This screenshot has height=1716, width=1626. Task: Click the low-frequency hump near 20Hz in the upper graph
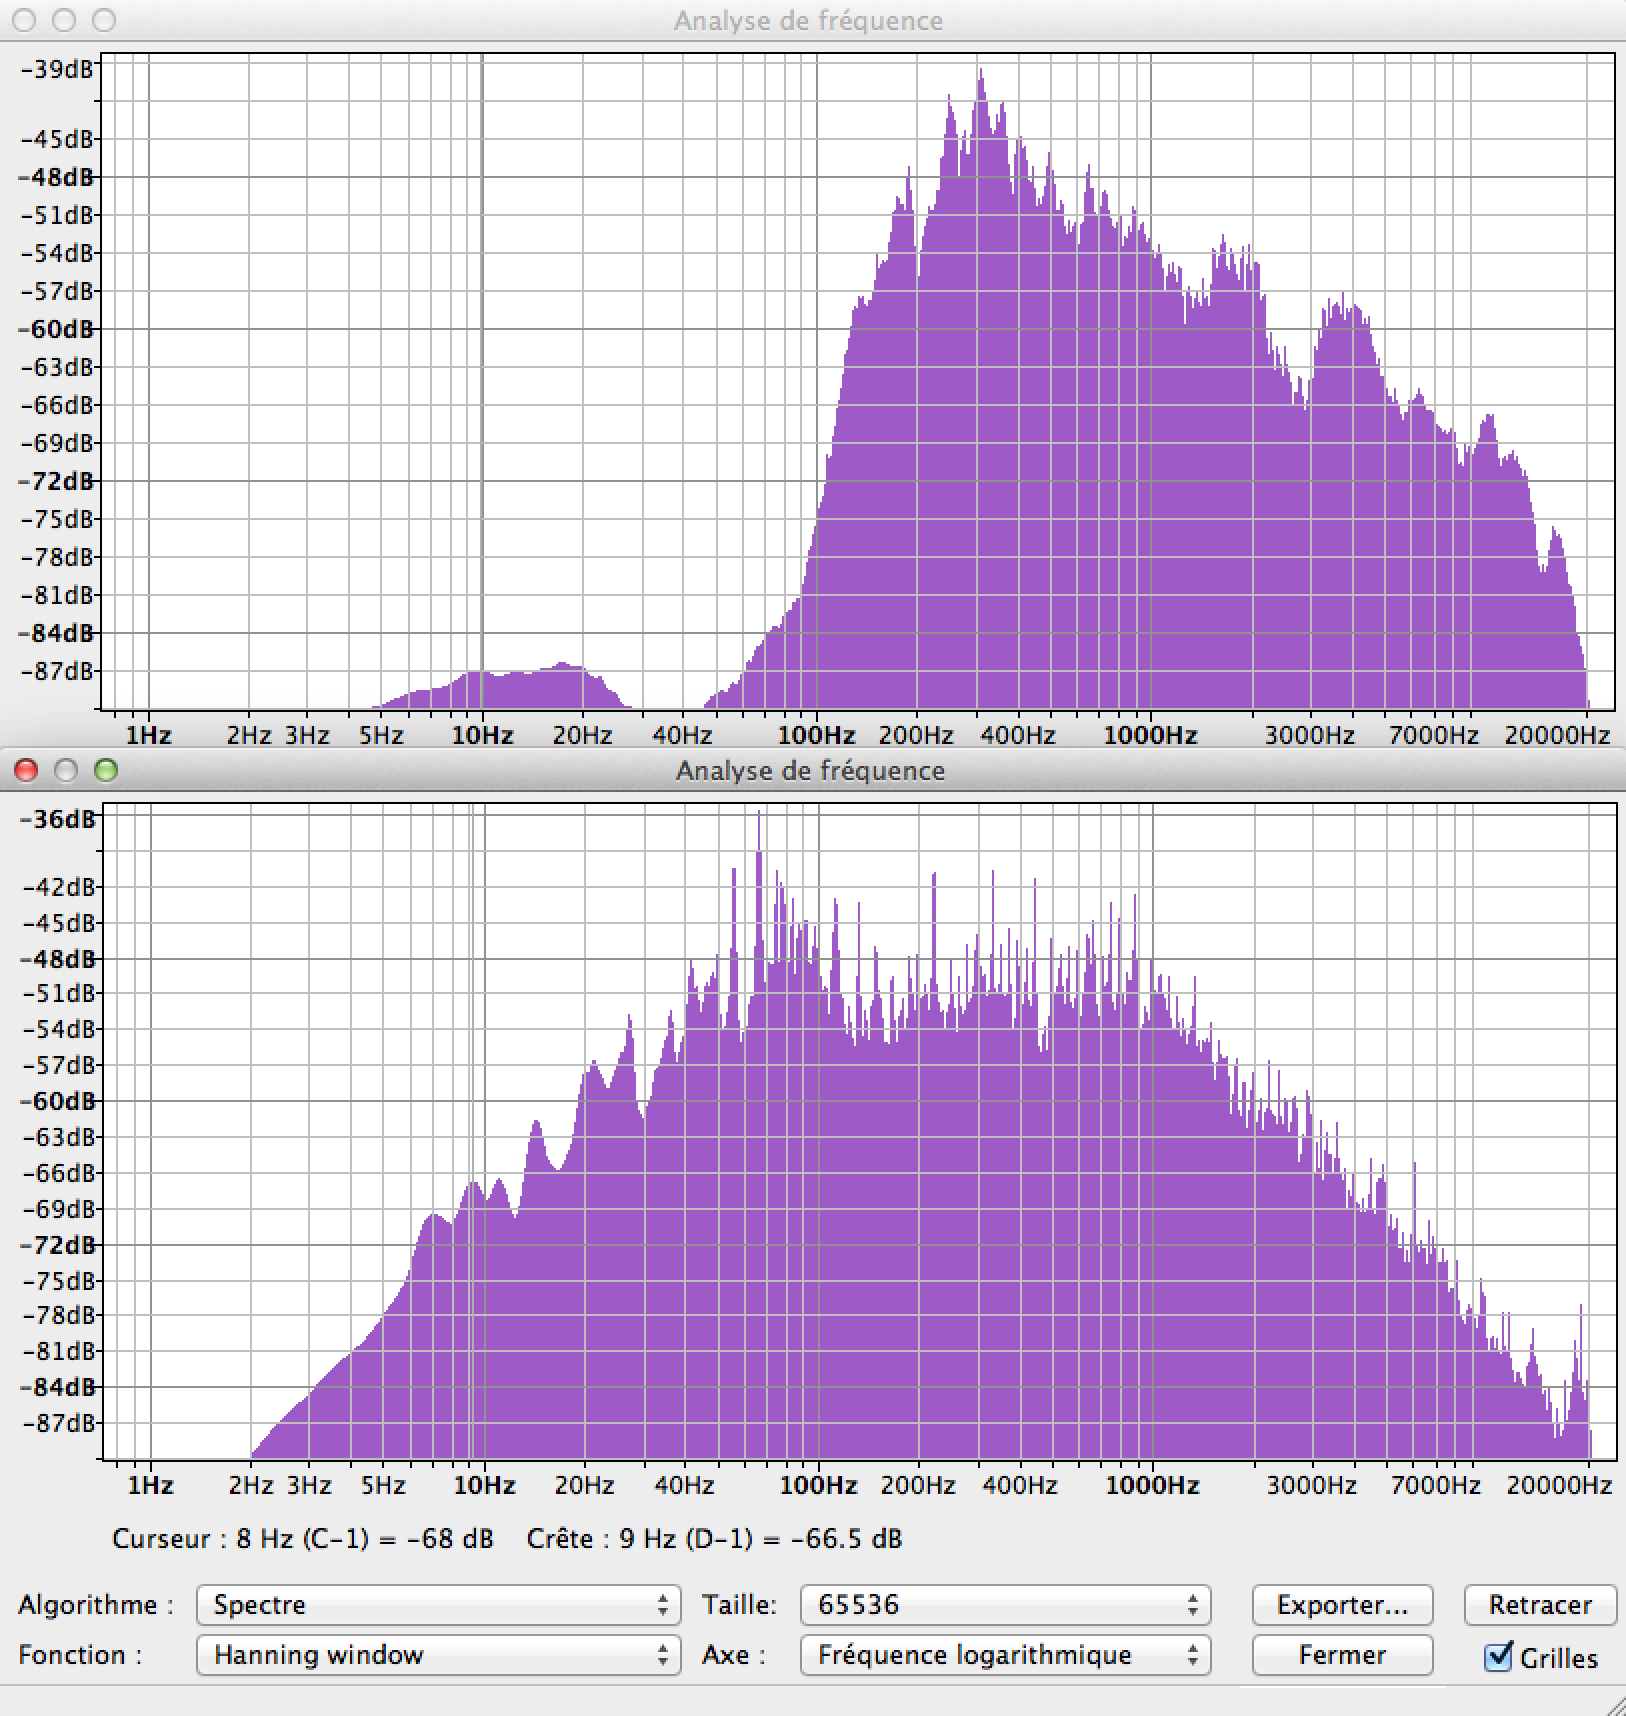562,668
